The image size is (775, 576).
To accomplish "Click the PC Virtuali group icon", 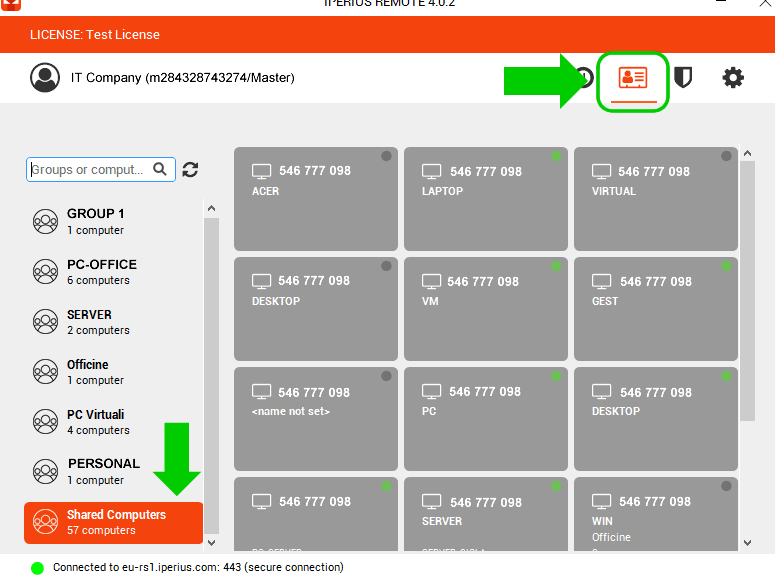I will point(45,421).
